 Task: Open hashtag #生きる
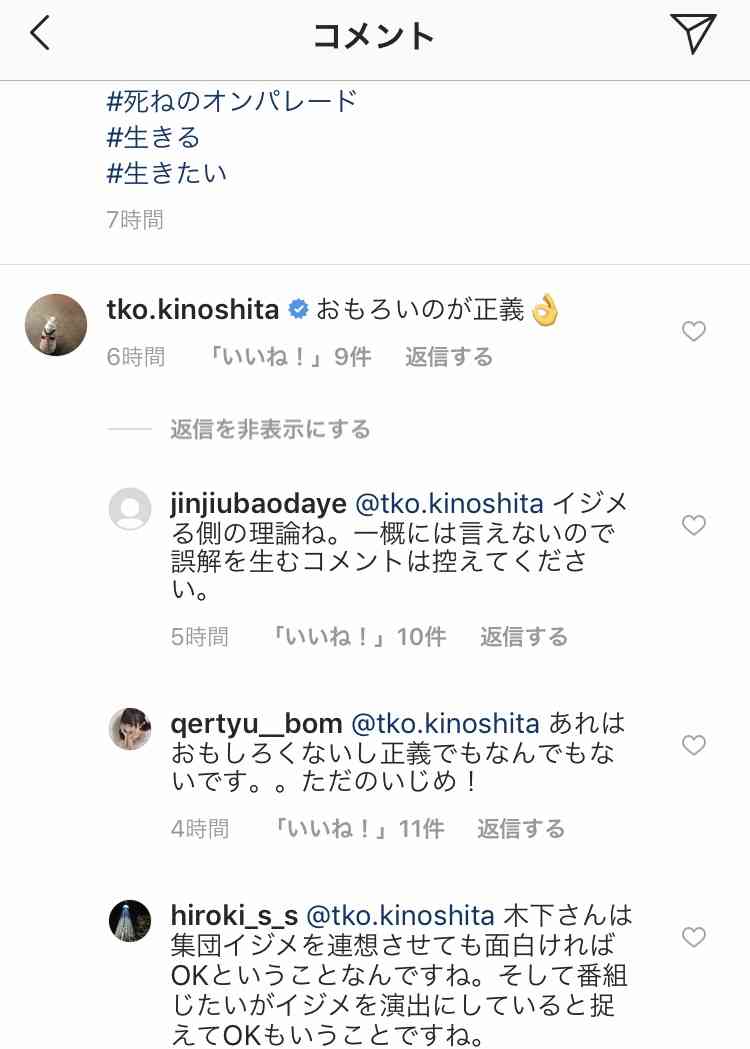click(154, 137)
